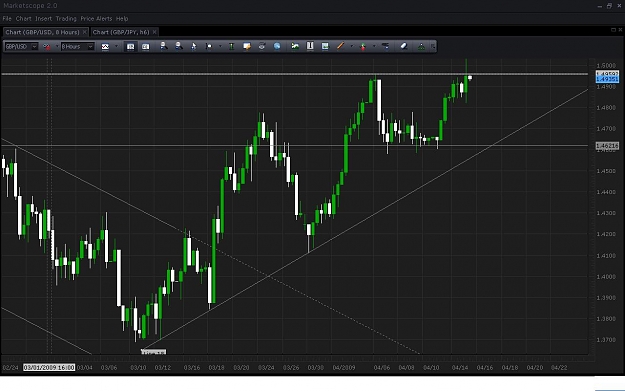
Task: Select the orange line drawing tool
Action: pos(340,46)
